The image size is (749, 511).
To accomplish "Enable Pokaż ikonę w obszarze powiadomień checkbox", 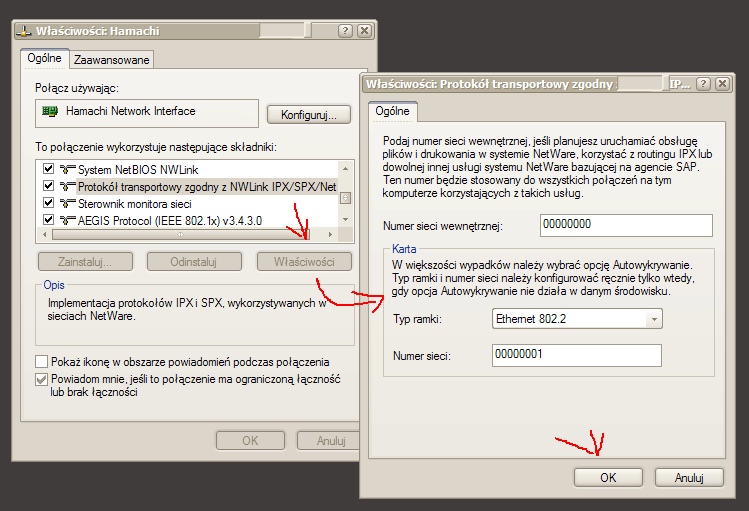I will coord(42,361).
